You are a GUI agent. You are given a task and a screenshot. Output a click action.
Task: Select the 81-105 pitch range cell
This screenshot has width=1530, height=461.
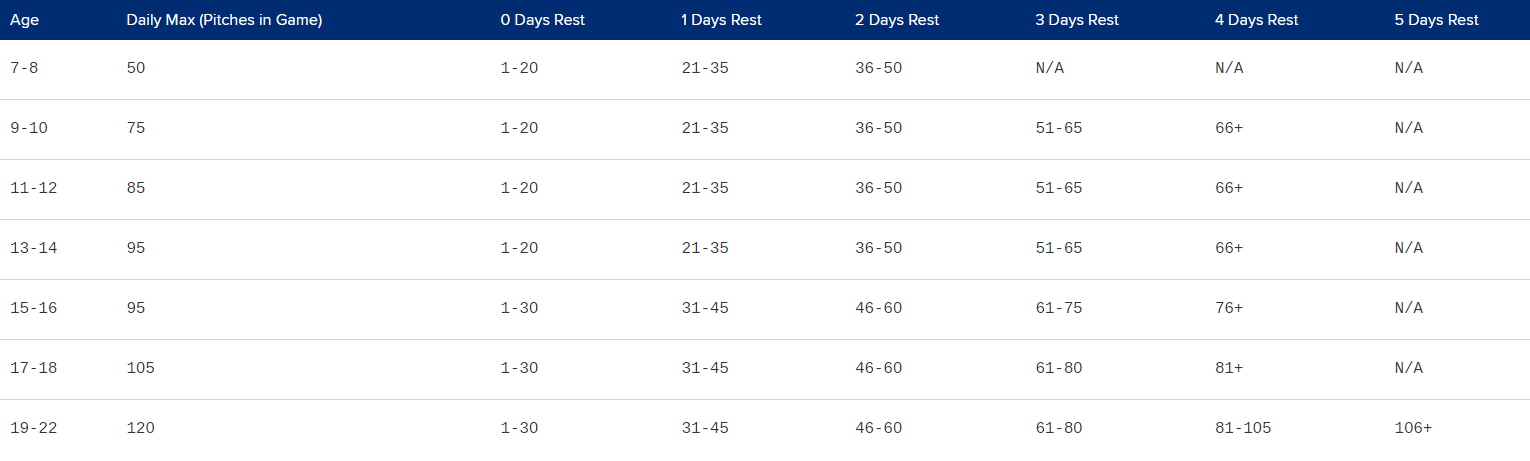1243,428
